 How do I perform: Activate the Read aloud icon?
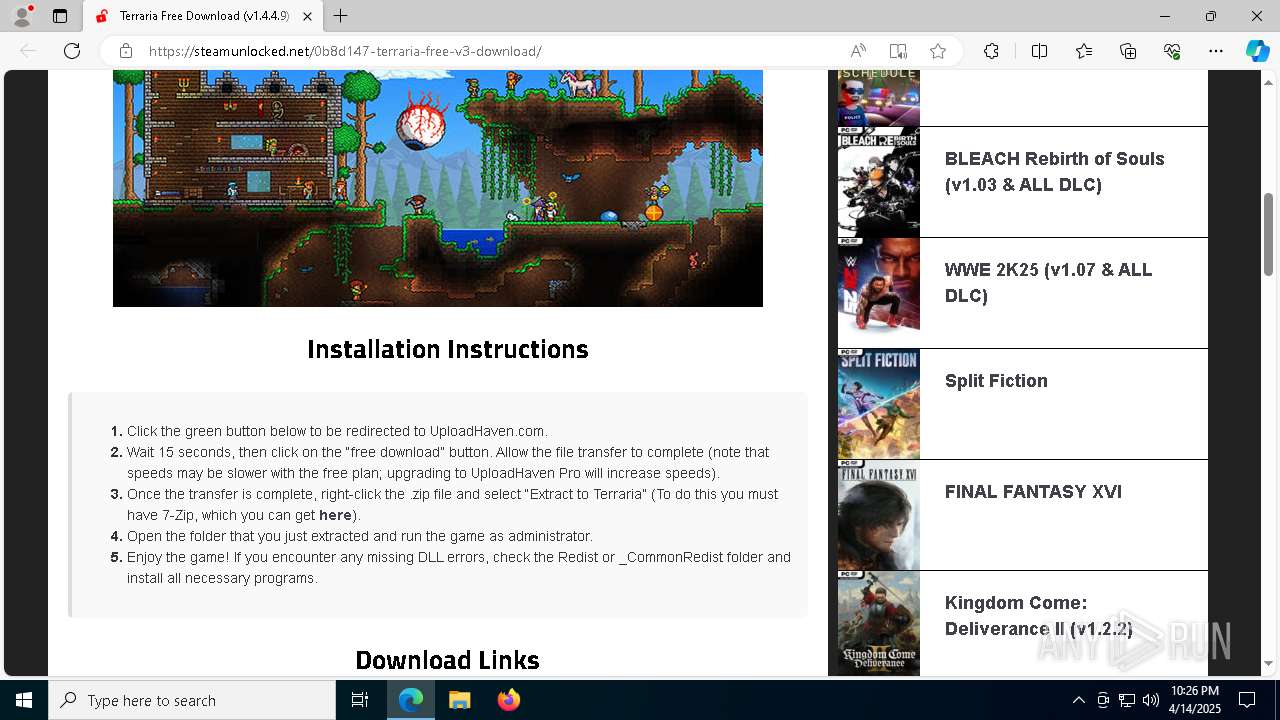[x=858, y=51]
